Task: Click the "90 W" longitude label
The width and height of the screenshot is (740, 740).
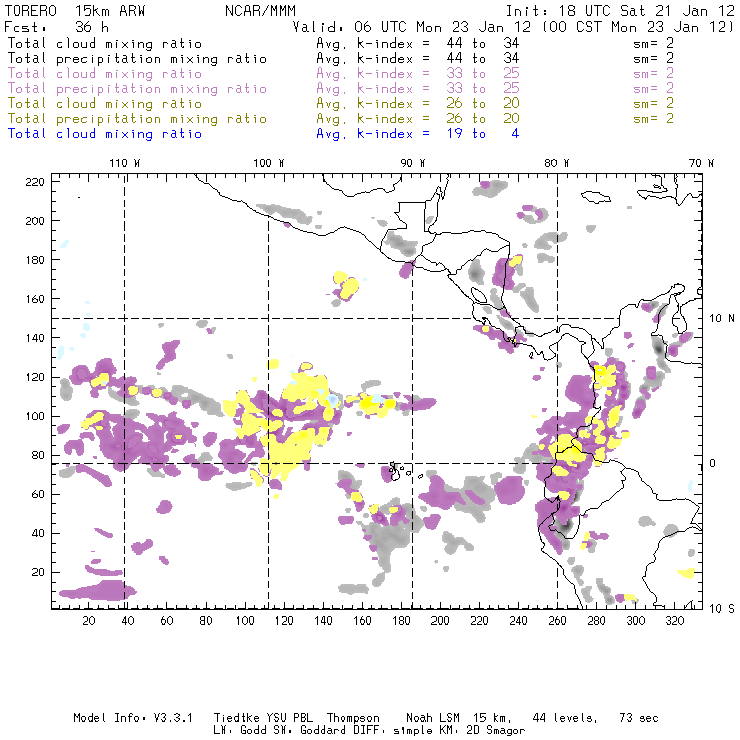Action: click(x=413, y=163)
